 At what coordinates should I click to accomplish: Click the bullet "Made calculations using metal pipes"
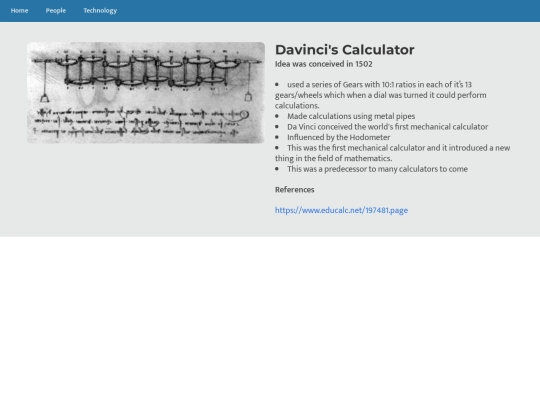pyautogui.click(x=351, y=116)
